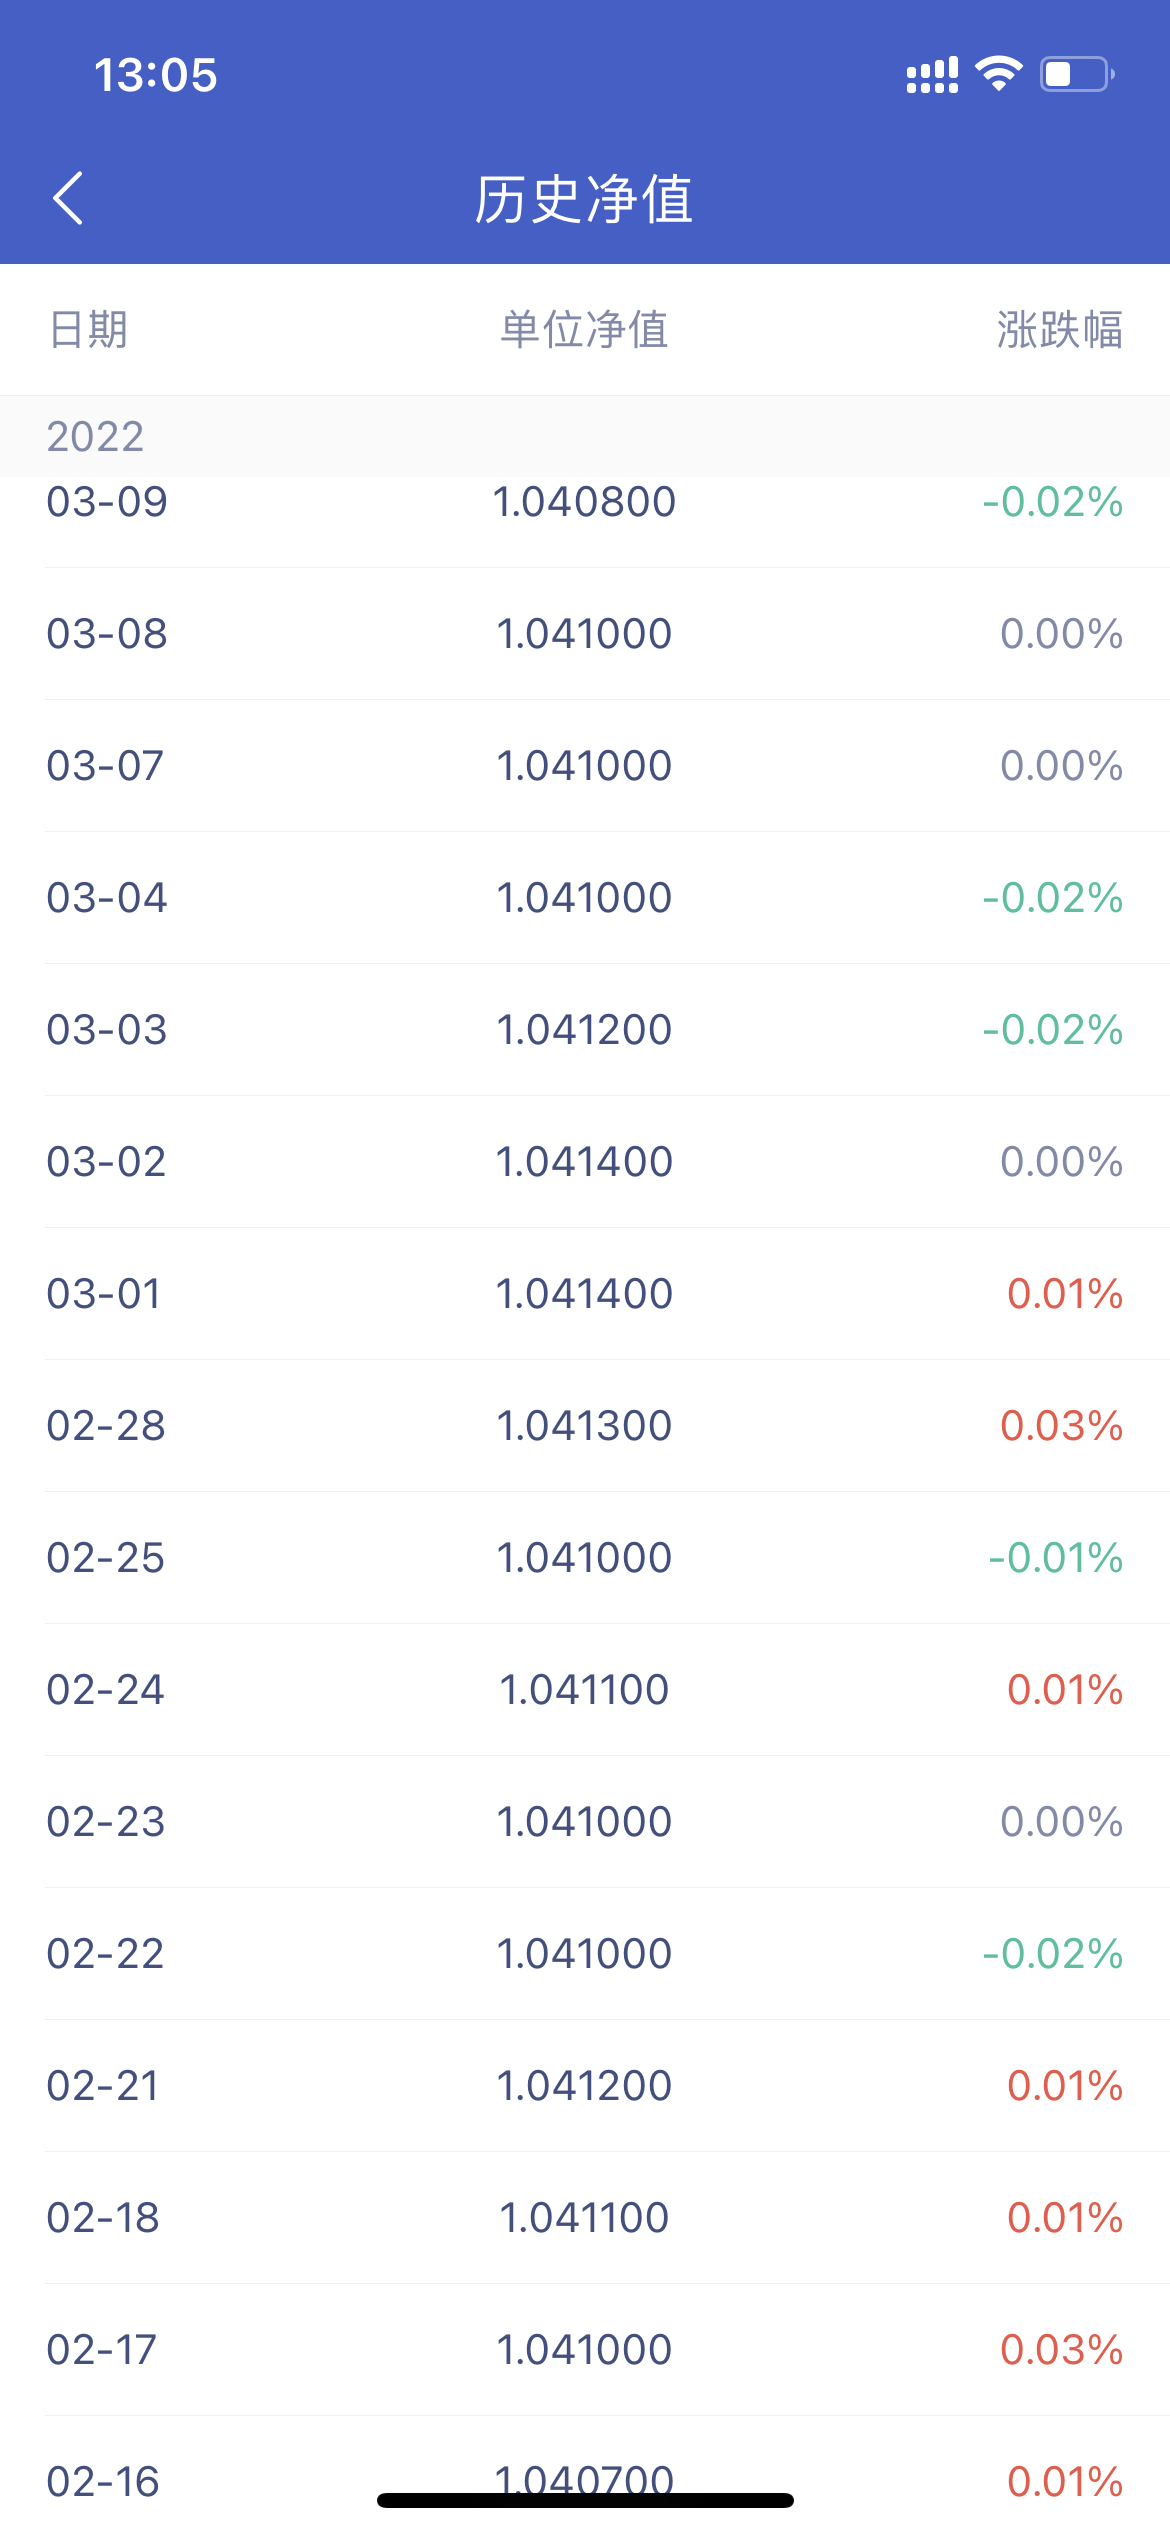The height and width of the screenshot is (2532, 1170).
Task: Select the 03-08 date entry
Action: click(107, 634)
